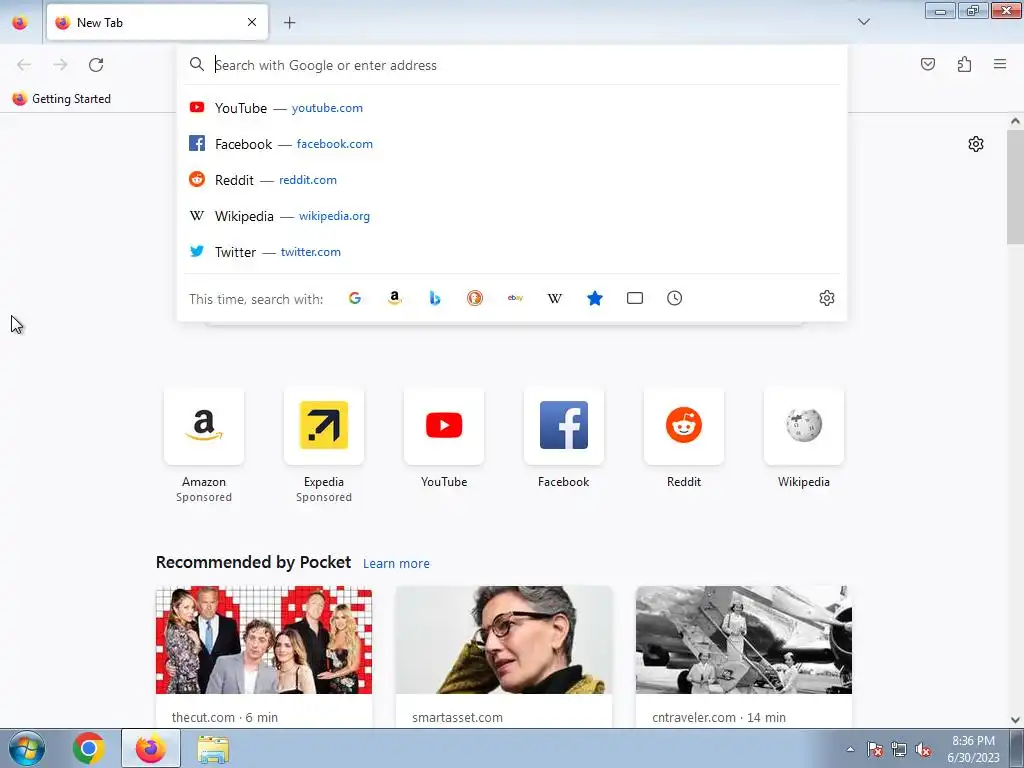Image resolution: width=1024 pixels, height=768 pixels.
Task: Launch Chrome from the taskbar
Action: point(89,748)
